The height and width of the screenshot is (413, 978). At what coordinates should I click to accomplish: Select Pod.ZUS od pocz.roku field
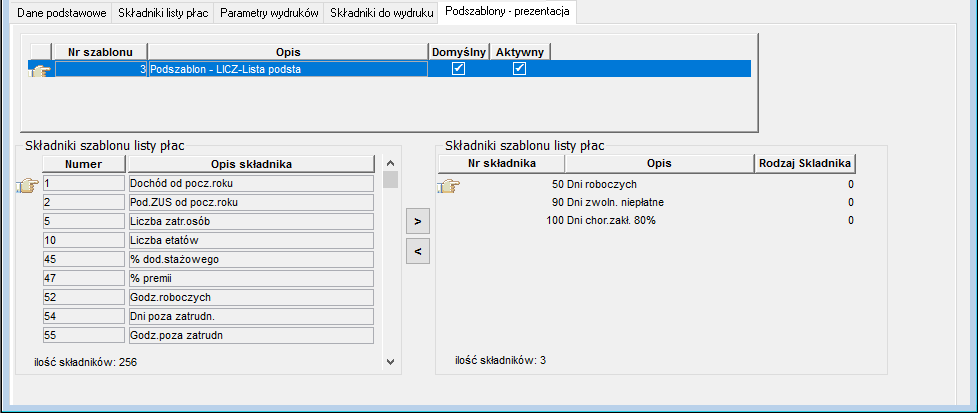(251, 203)
